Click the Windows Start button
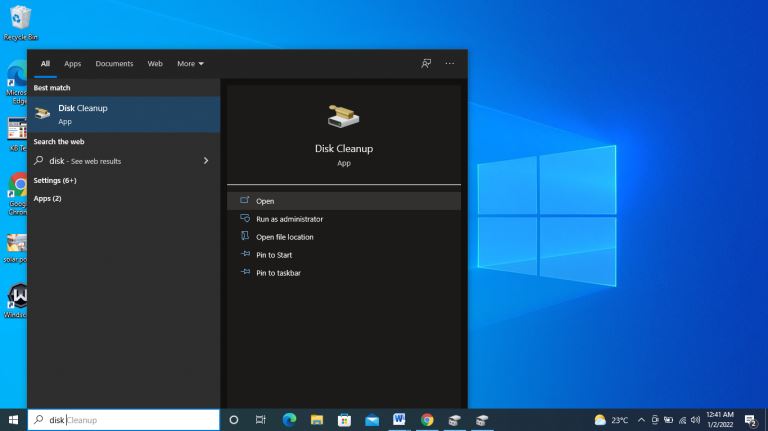 pos(13,420)
